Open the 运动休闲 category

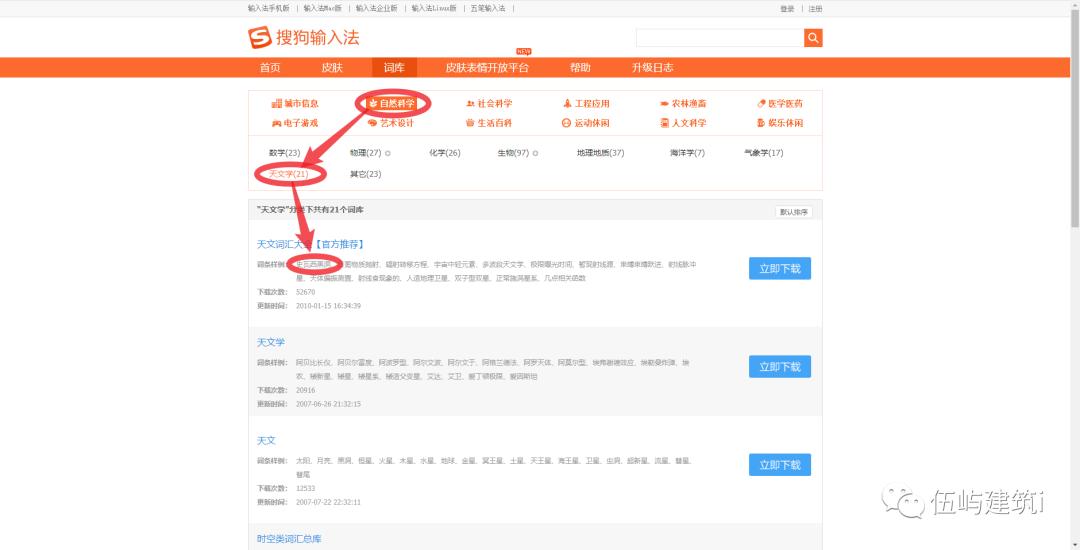tap(586, 123)
